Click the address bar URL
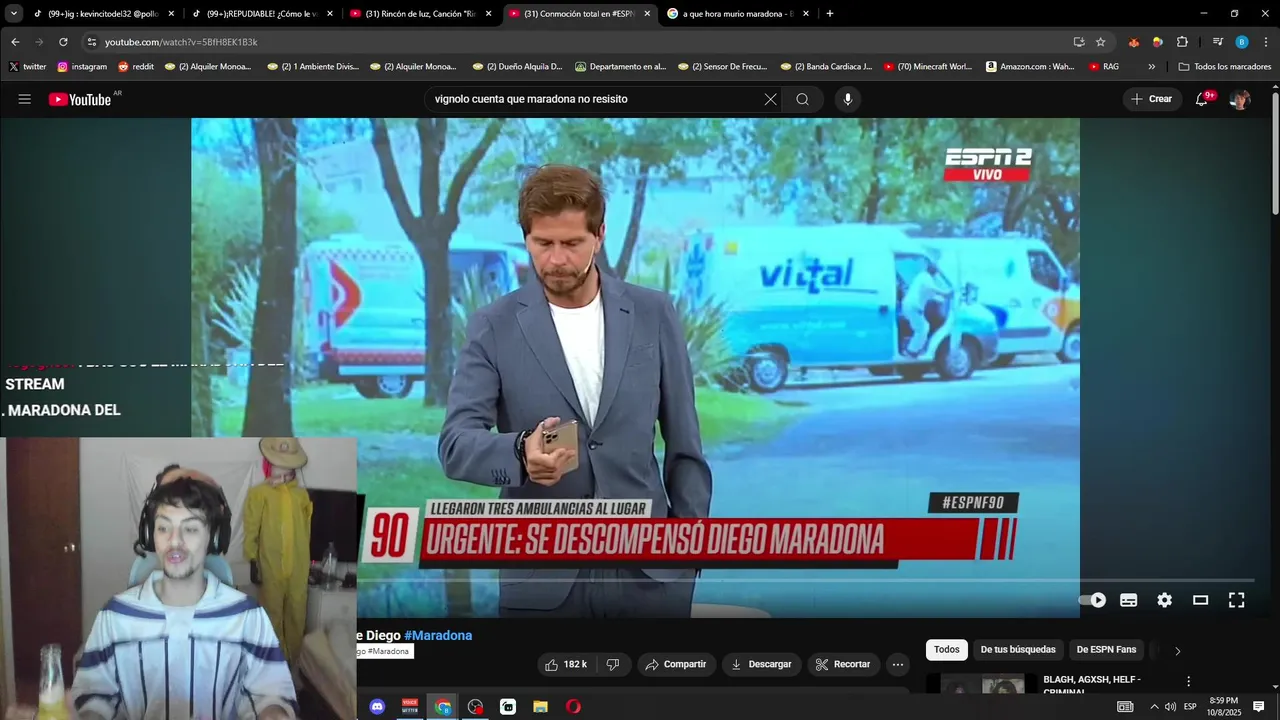The width and height of the screenshot is (1280, 720). click(181, 42)
